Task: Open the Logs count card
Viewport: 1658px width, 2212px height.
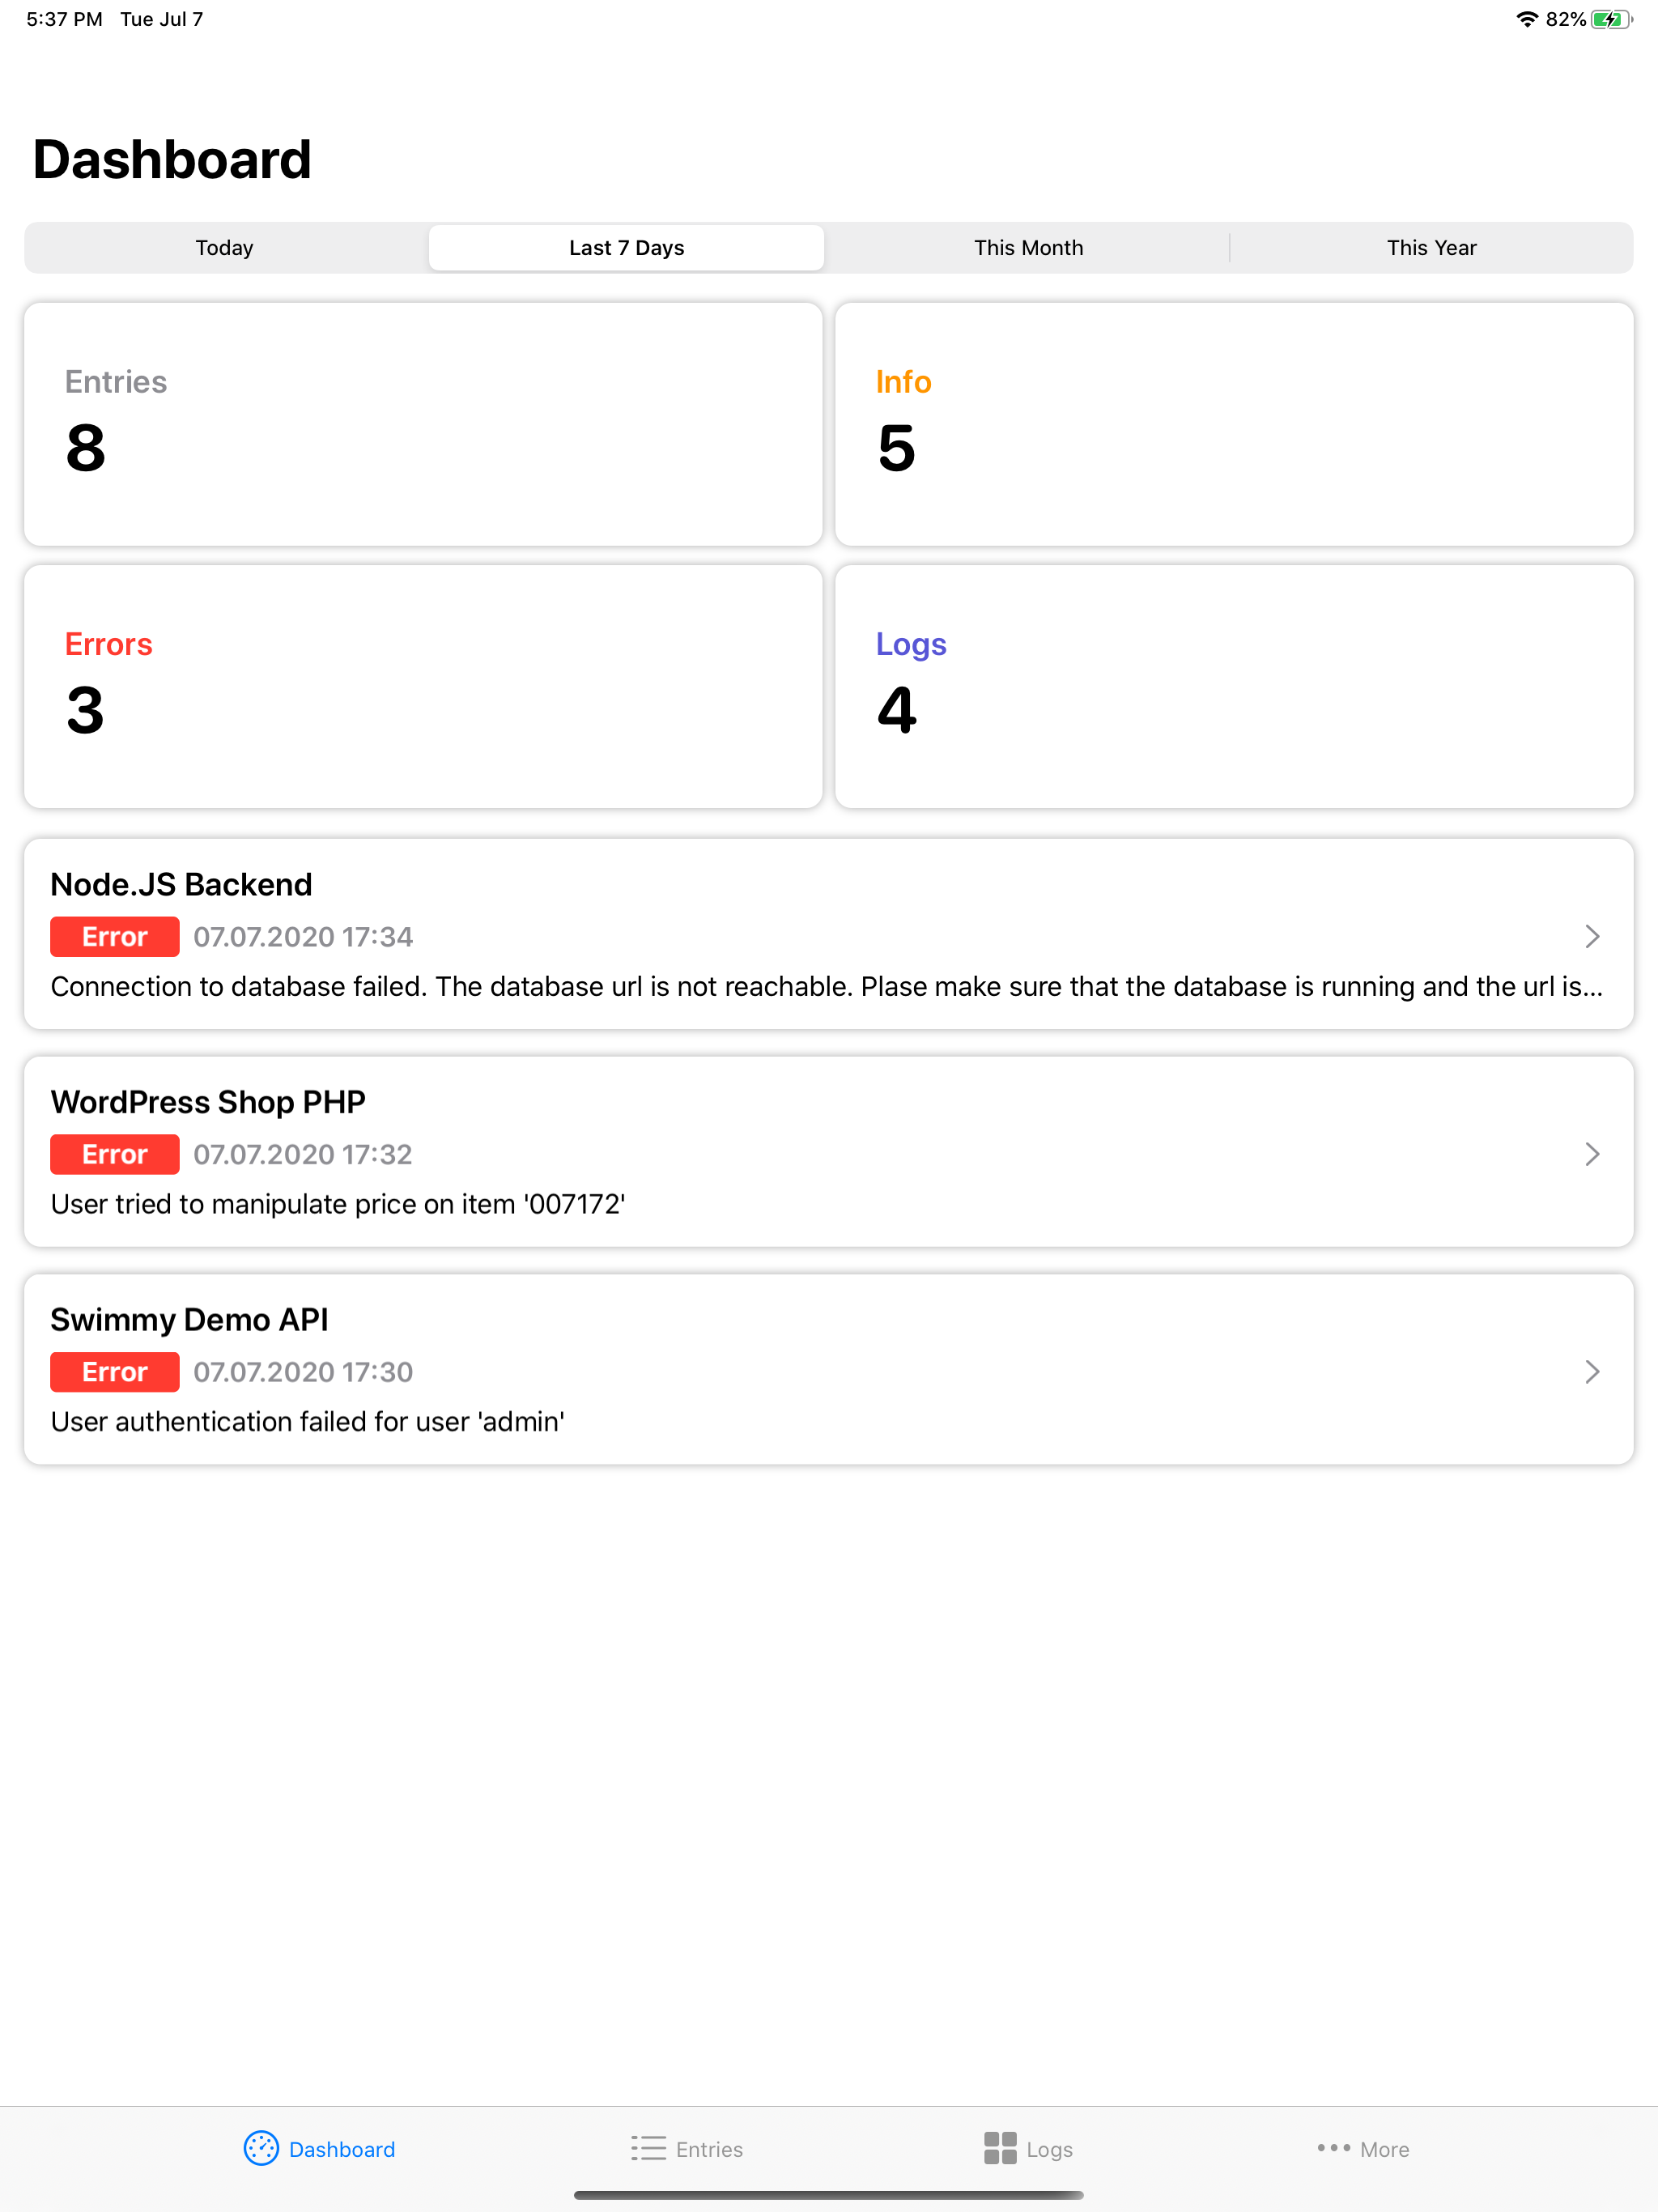Action: [1234, 687]
